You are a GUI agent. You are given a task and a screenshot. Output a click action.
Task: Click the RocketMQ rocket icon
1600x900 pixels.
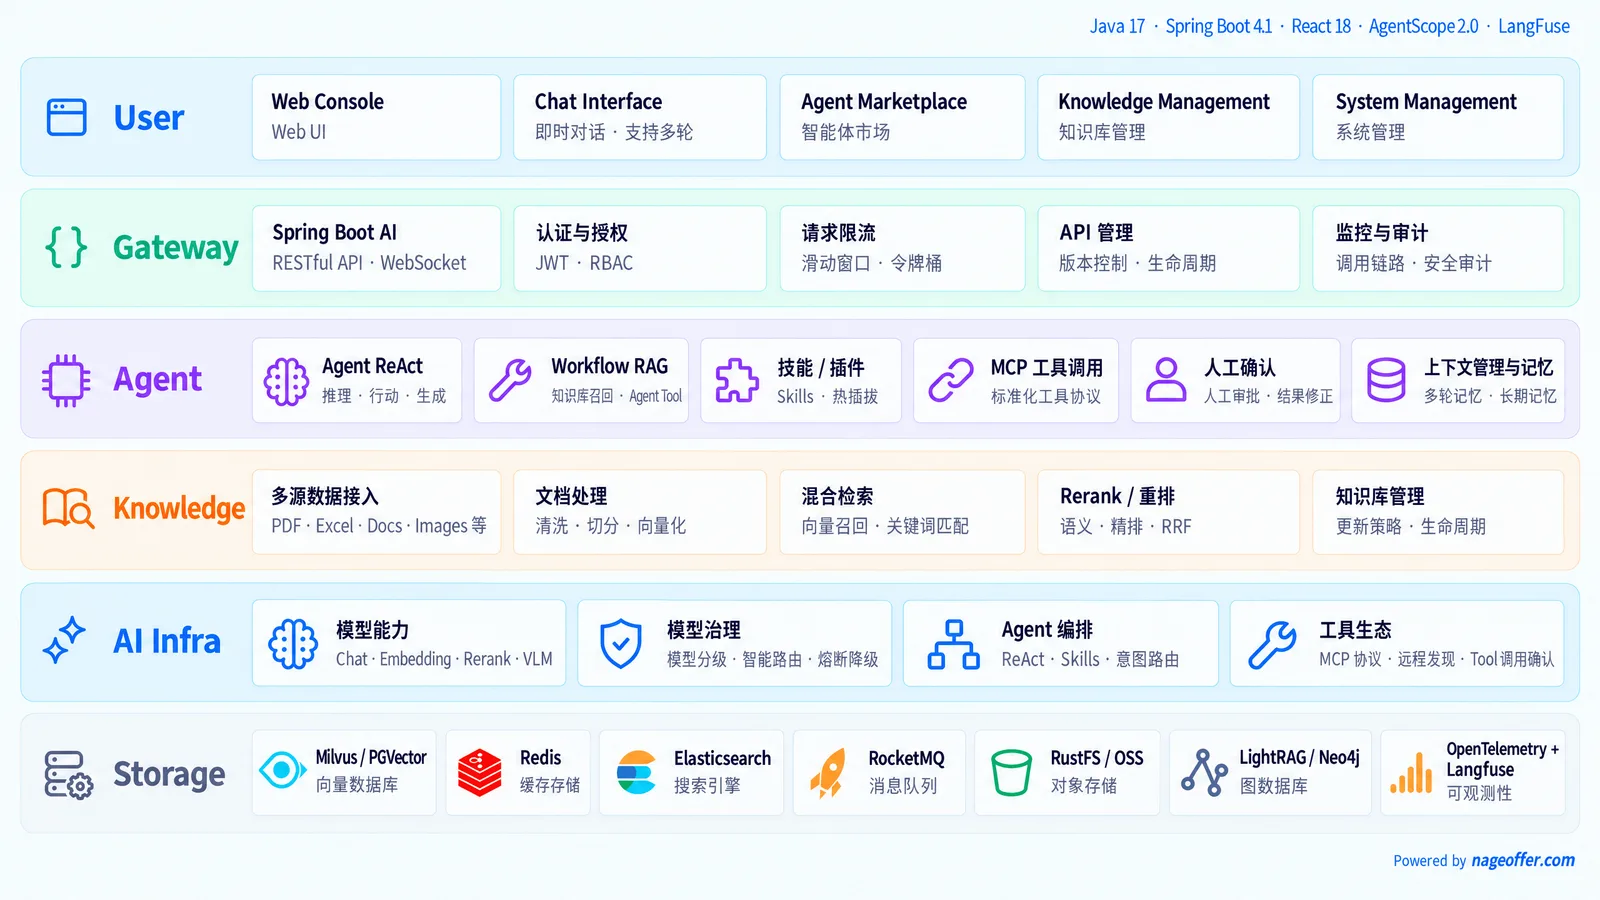coord(828,773)
